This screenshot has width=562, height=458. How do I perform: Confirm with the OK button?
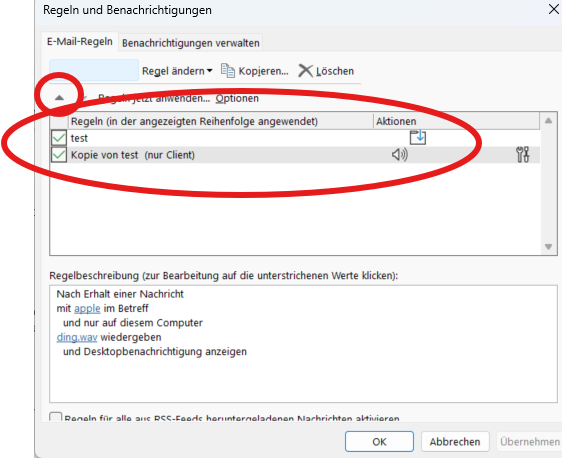(x=379, y=442)
